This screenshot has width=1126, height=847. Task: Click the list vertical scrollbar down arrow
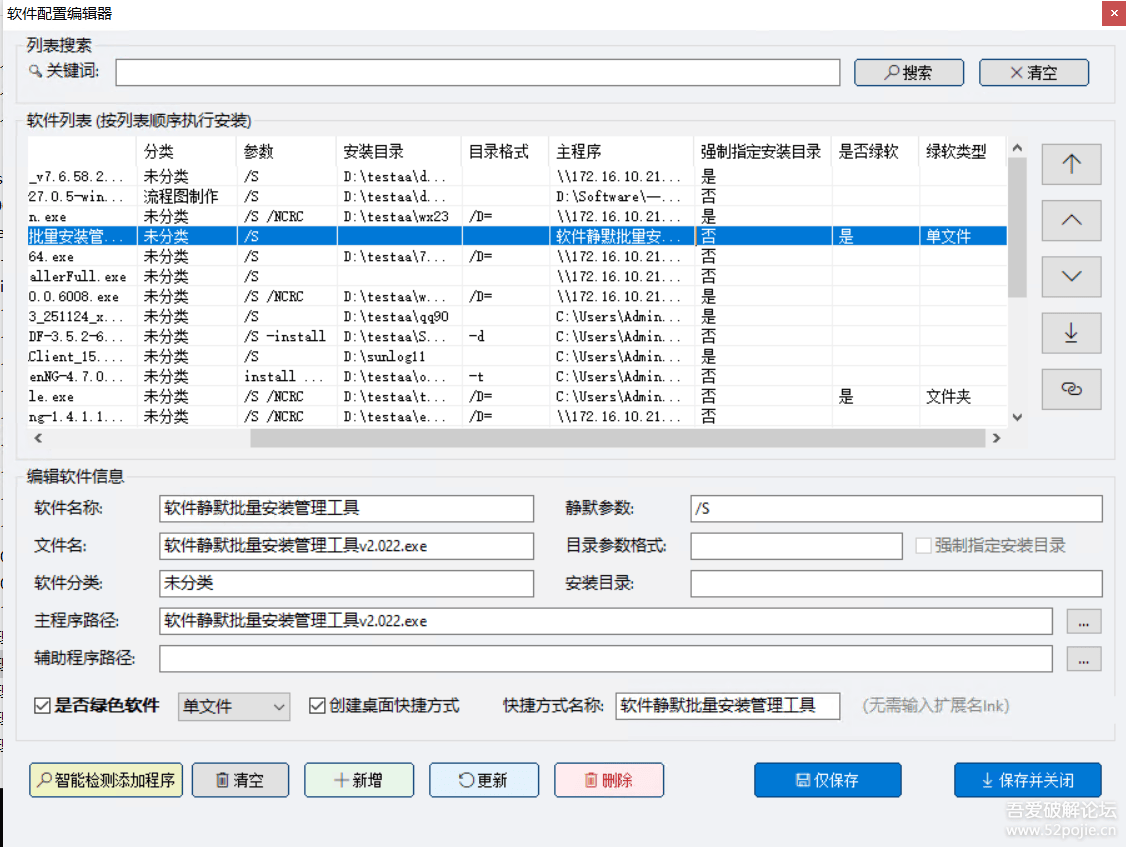click(1017, 417)
